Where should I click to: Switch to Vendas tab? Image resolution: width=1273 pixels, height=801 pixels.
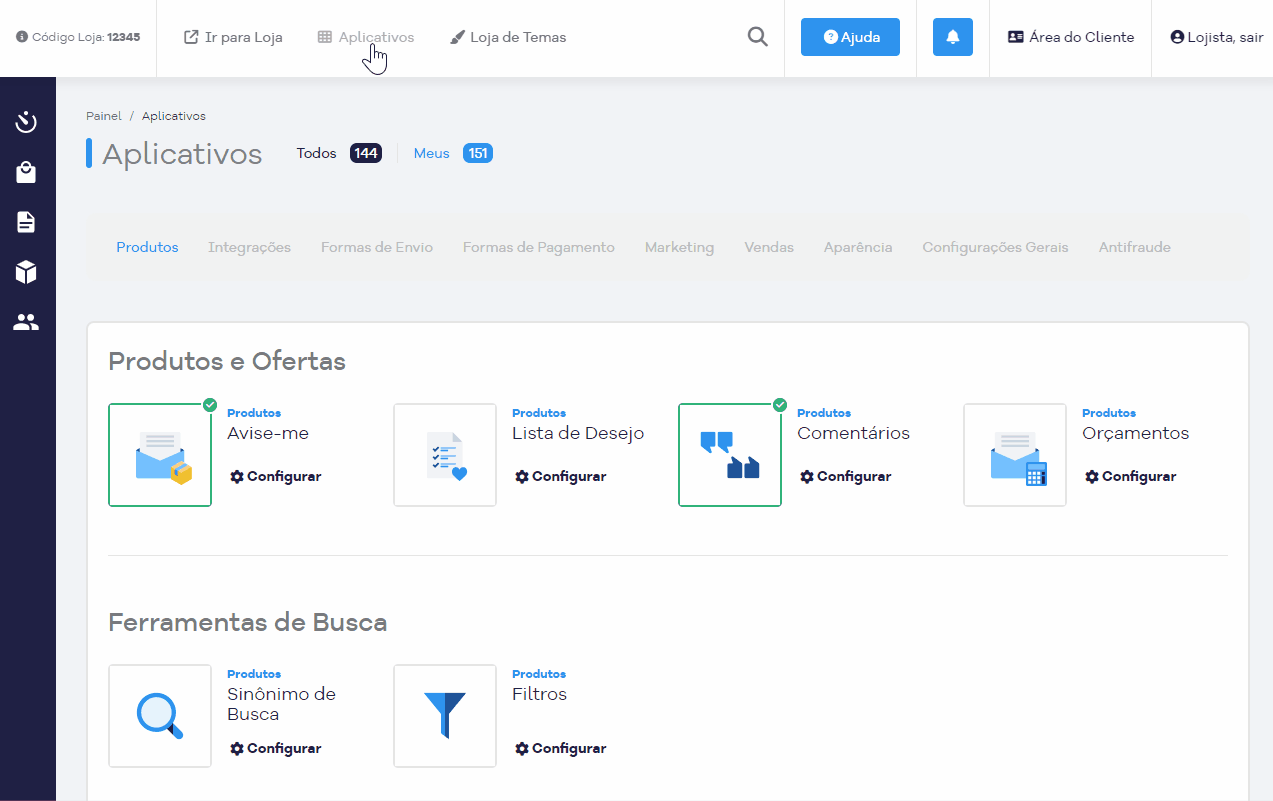(769, 247)
